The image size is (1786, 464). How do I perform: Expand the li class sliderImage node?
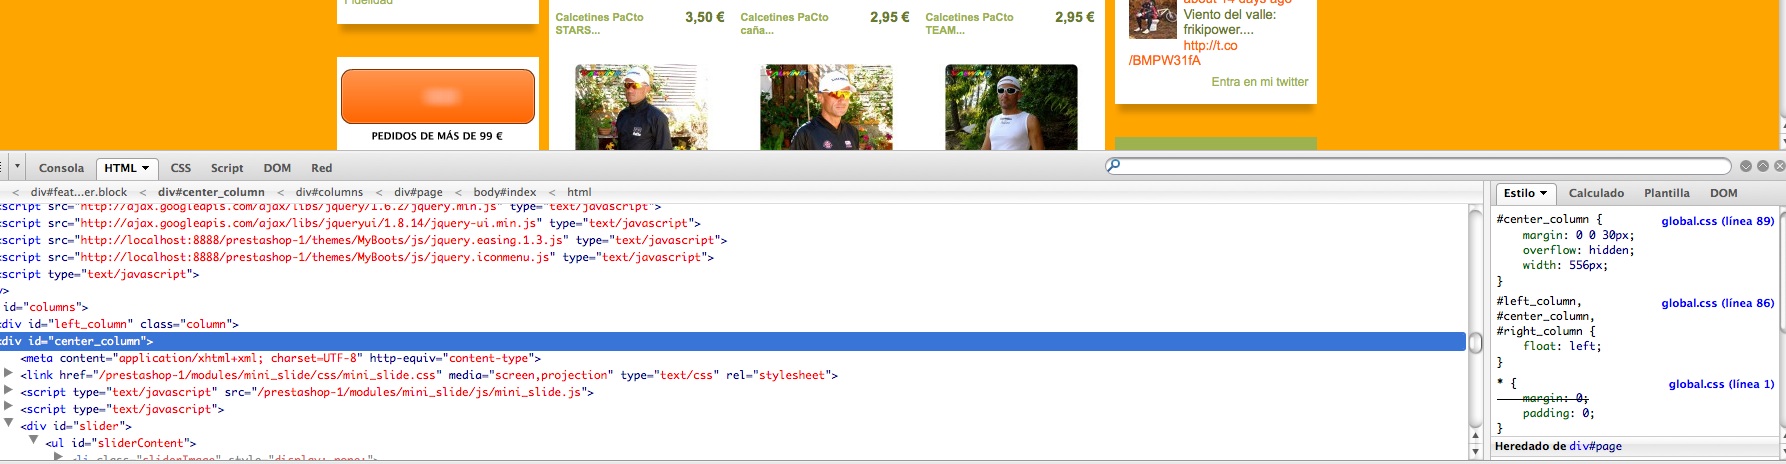[58, 457]
